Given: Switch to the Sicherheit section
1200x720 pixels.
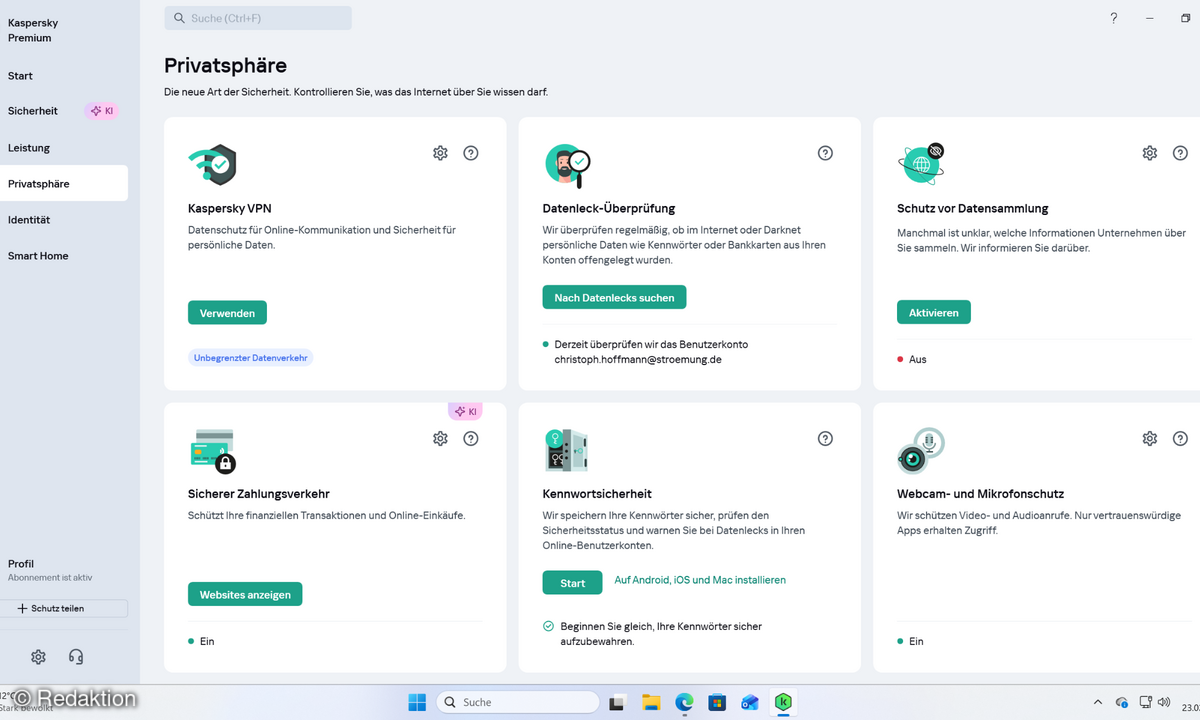Looking at the screenshot, I should click(x=33, y=111).
